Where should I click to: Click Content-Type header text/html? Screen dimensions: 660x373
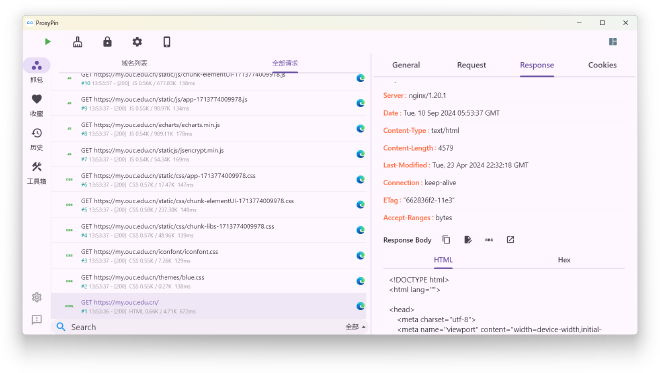point(445,131)
